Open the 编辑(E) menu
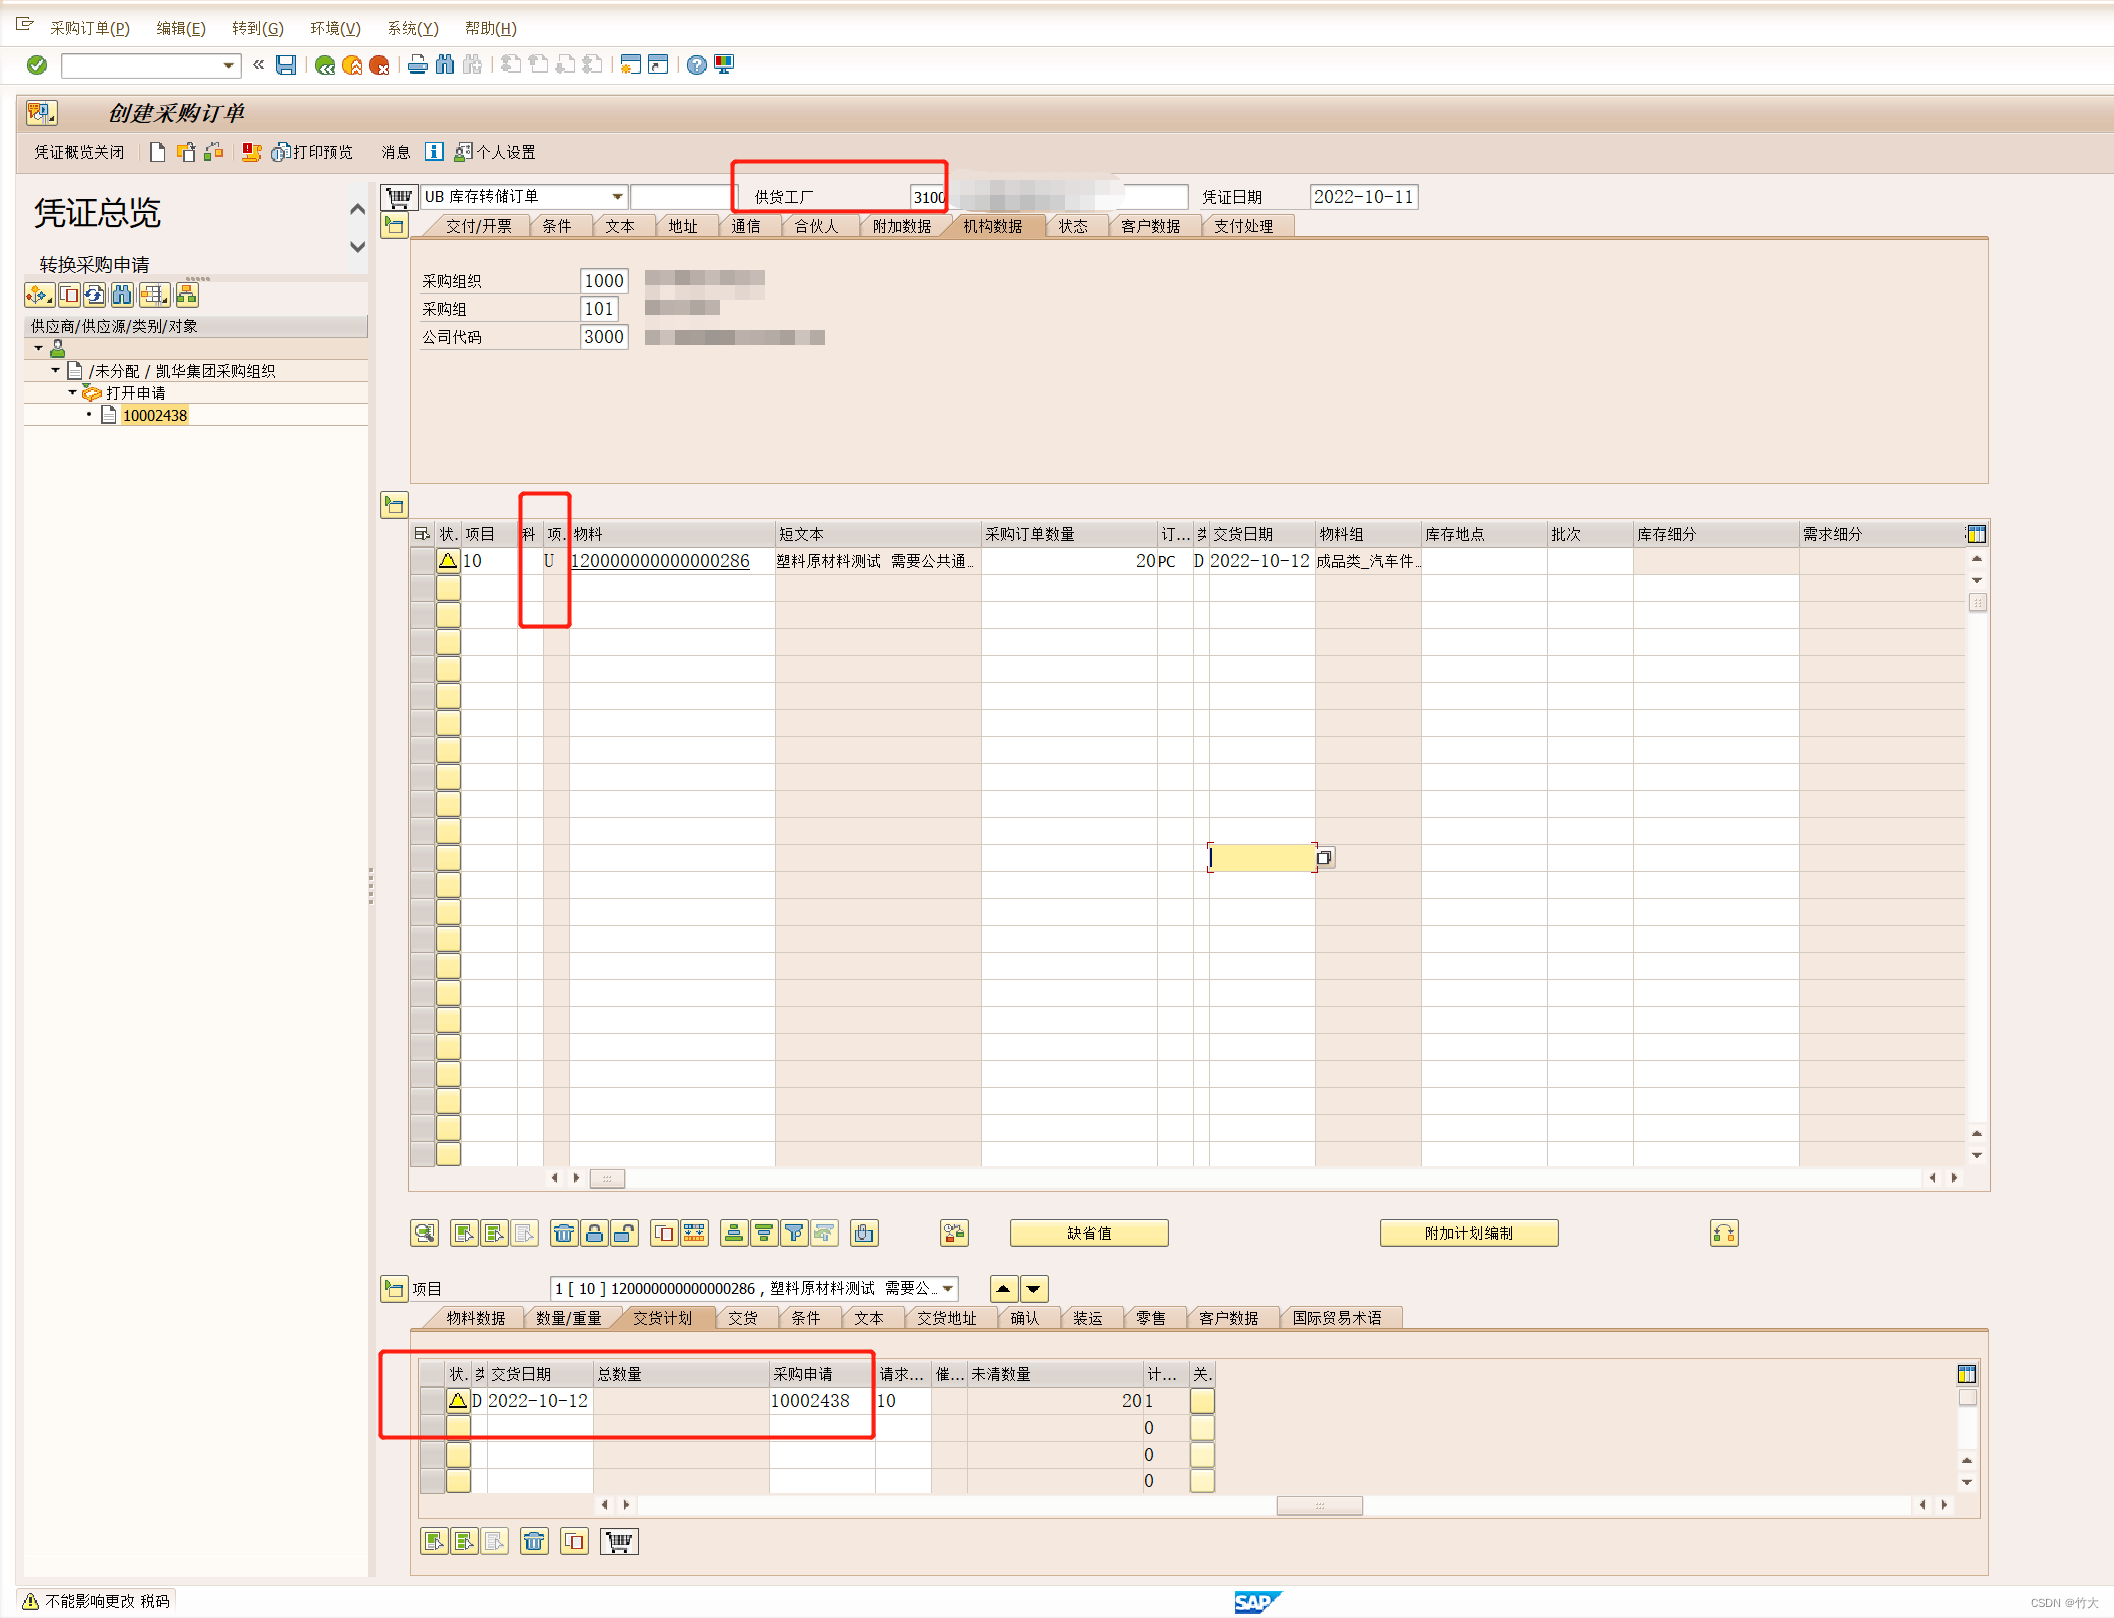Viewport: 2114px width, 1618px height. click(181, 28)
